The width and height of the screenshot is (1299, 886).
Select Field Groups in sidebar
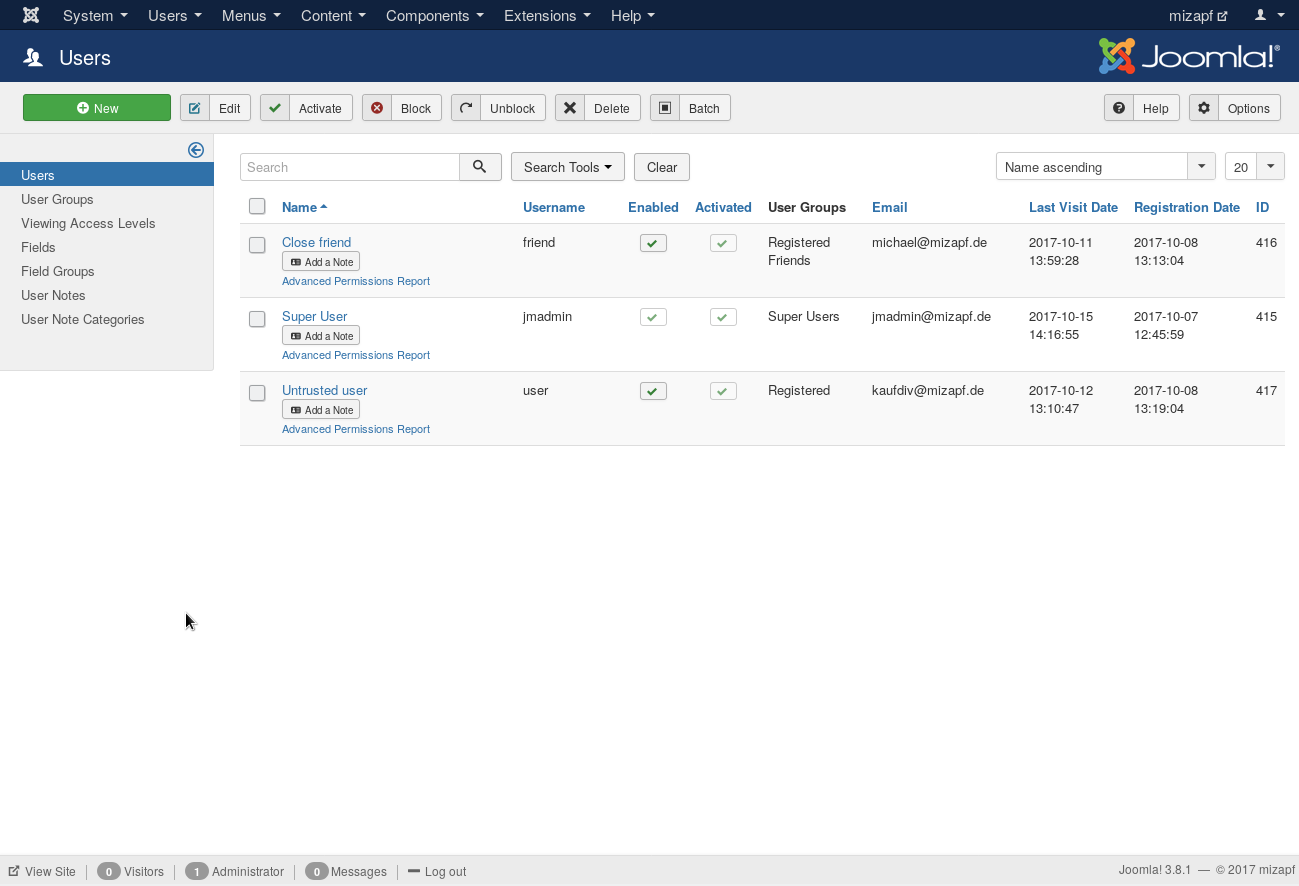click(x=57, y=271)
